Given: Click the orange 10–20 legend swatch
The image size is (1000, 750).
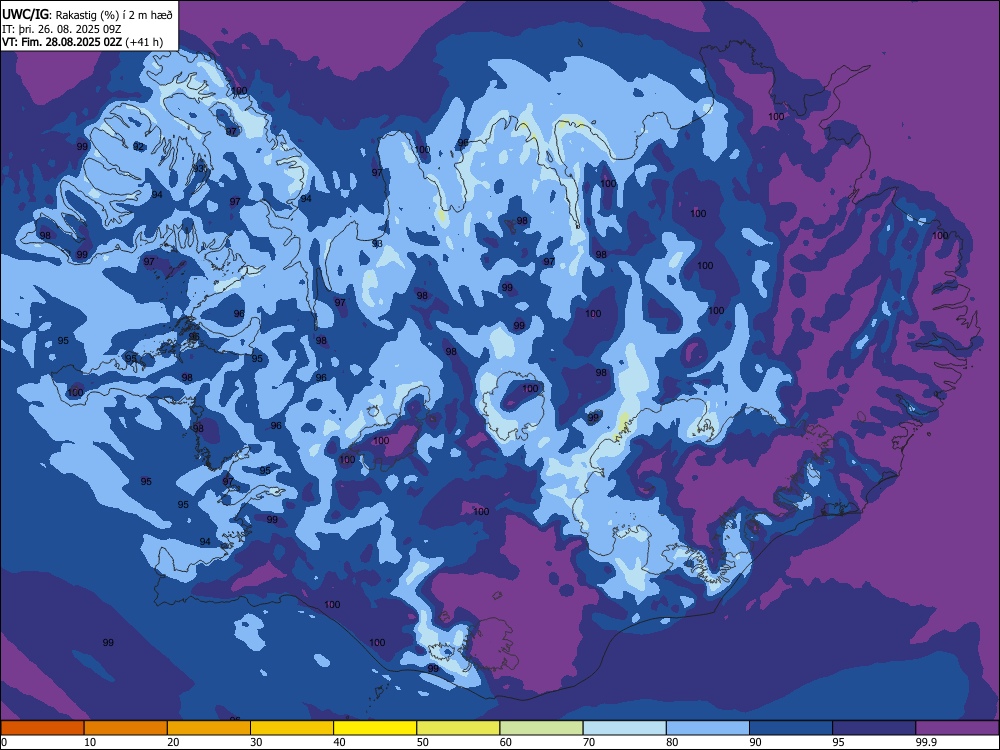Looking at the screenshot, I should [126, 728].
